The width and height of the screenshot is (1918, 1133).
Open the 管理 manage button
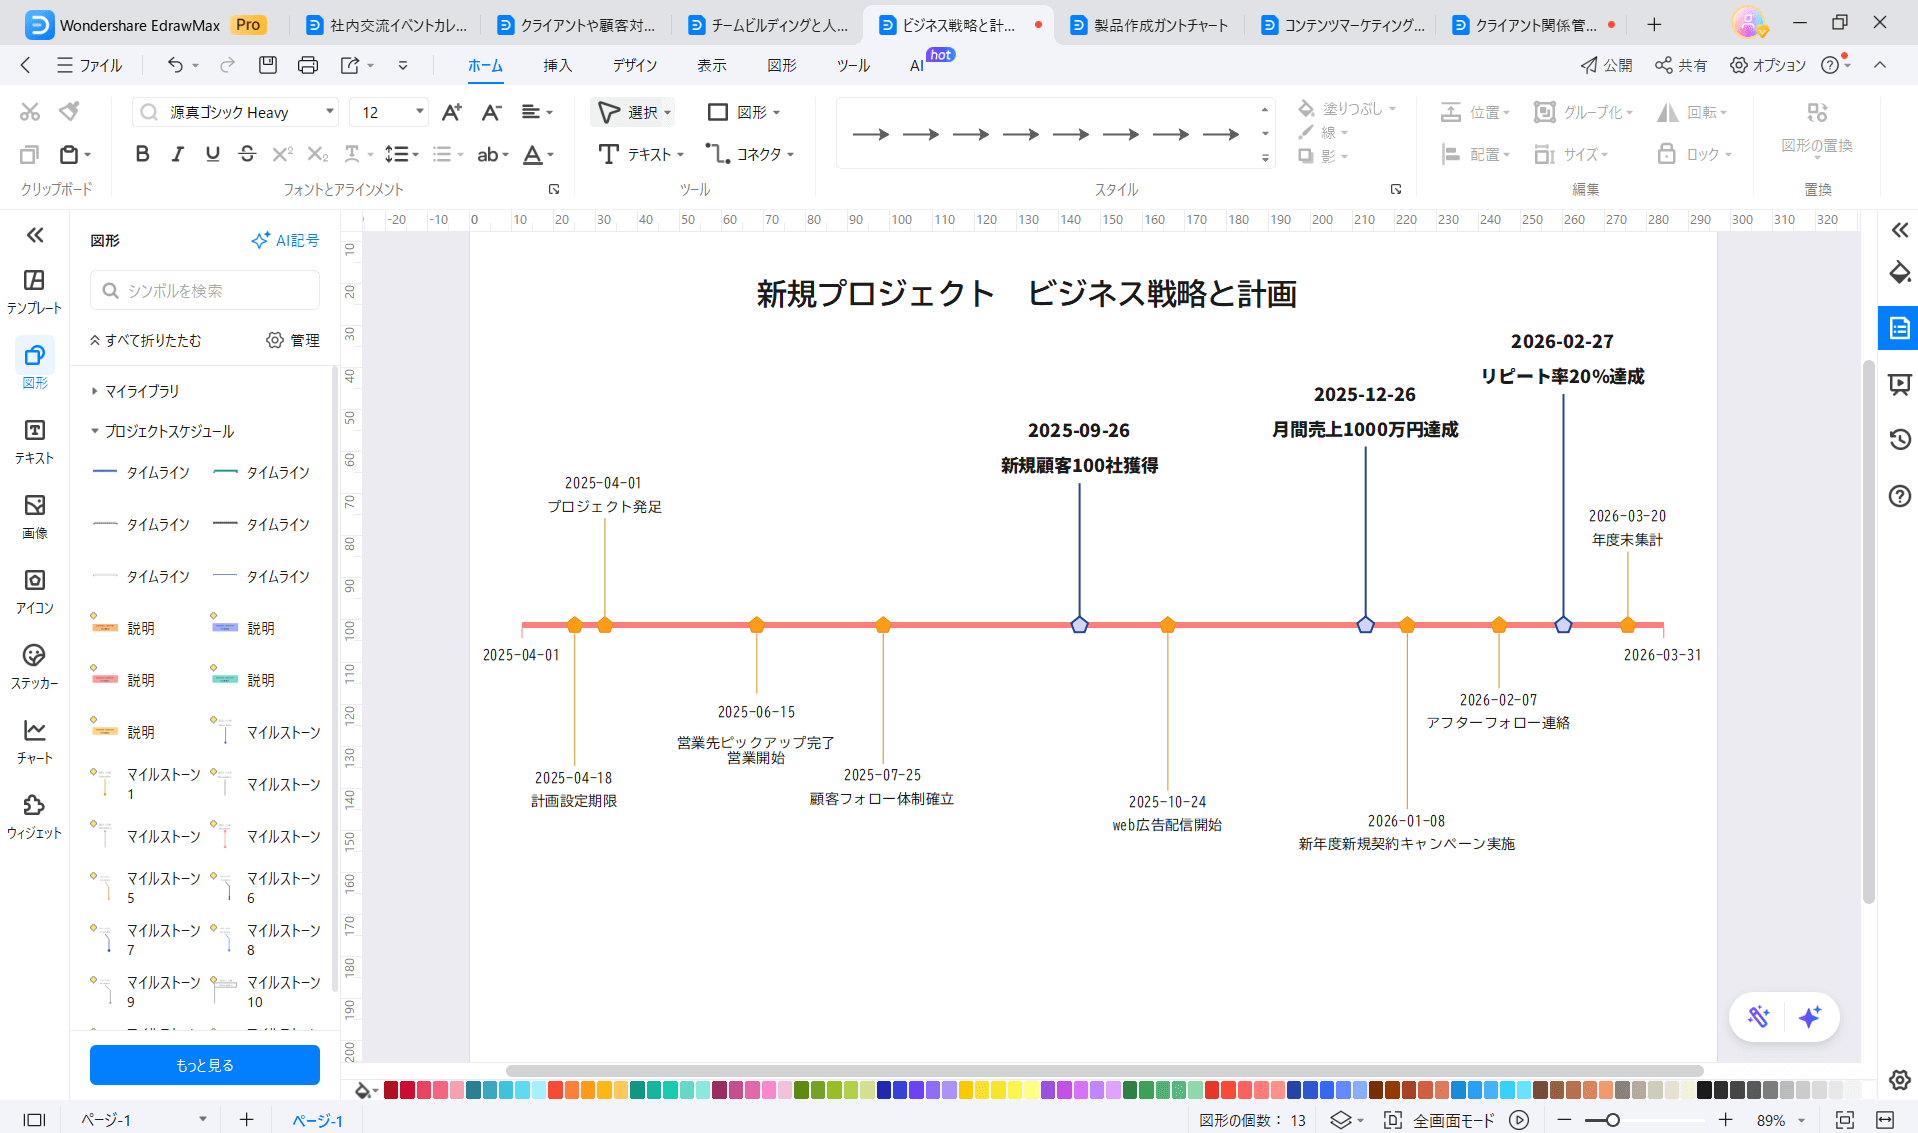(x=293, y=340)
